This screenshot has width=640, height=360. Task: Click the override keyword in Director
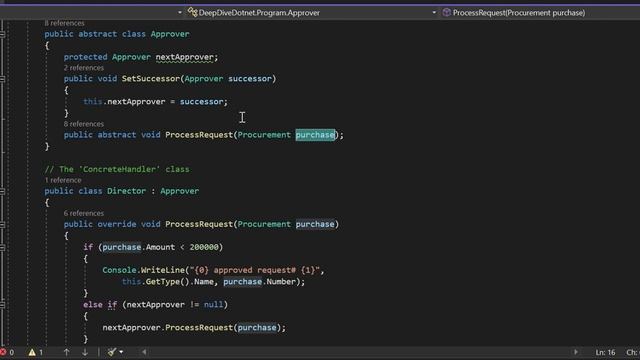click(x=117, y=224)
